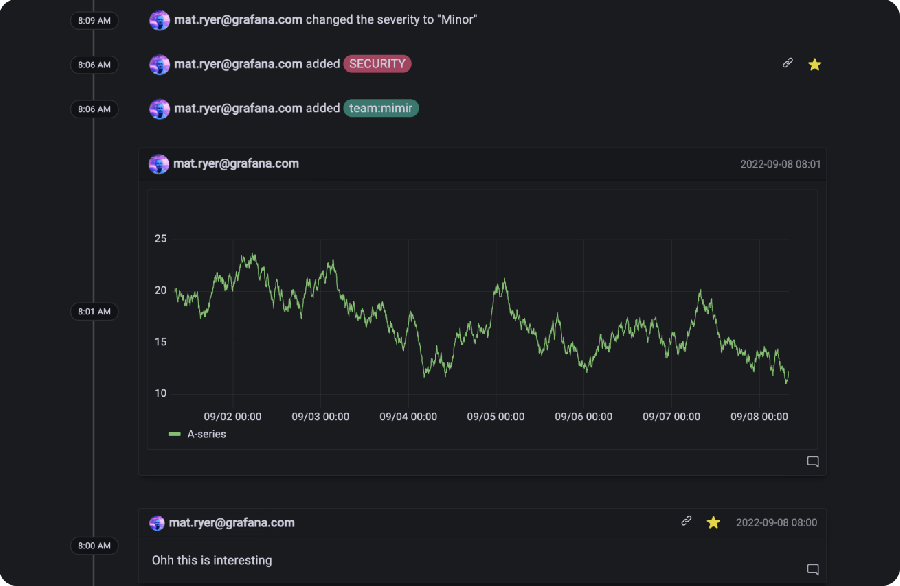Jump to the 8:01 AM timeline marker
900x586 pixels.
(94, 311)
